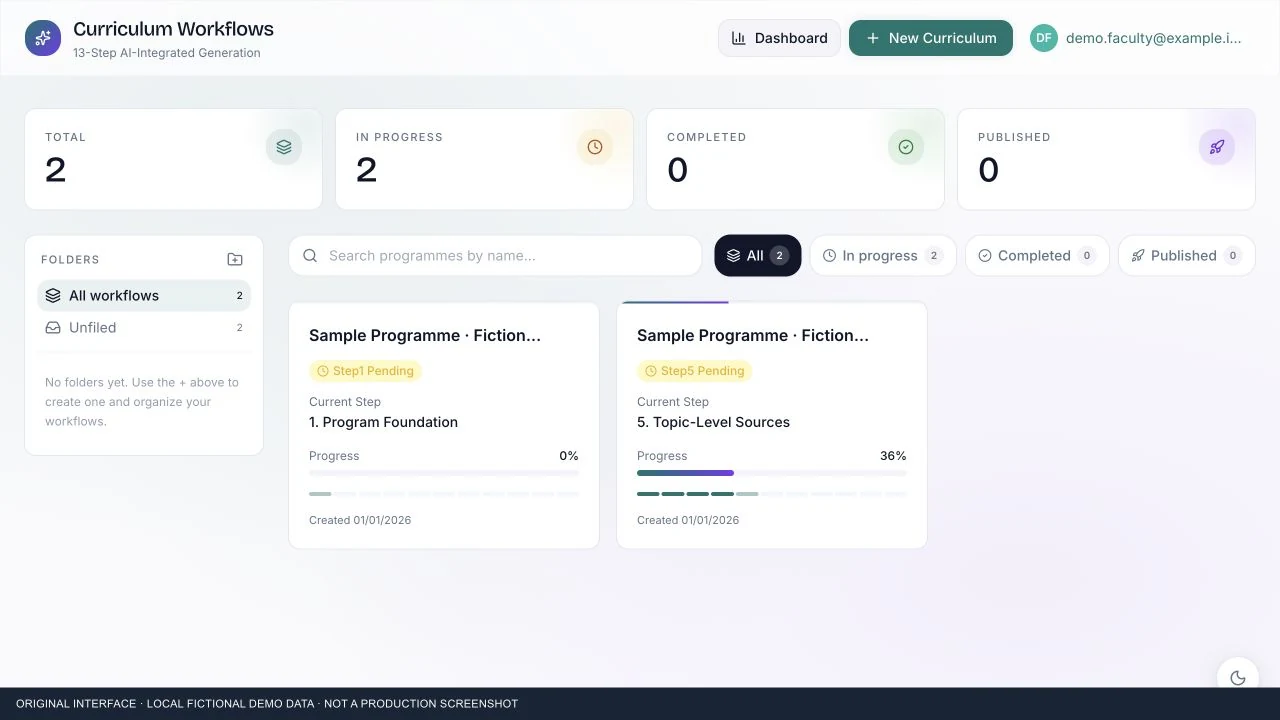Image resolution: width=1280 pixels, height=720 pixels.
Task: Click the Curriculum Workflows sparkle logo icon
Action: coord(43,38)
